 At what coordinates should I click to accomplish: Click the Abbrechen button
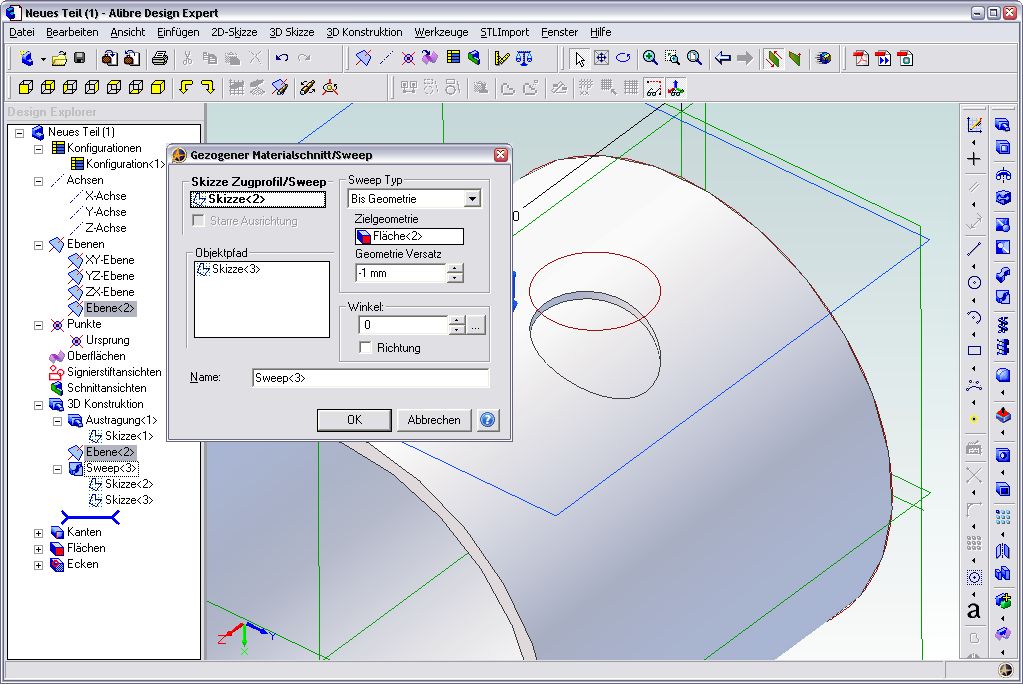coord(434,420)
